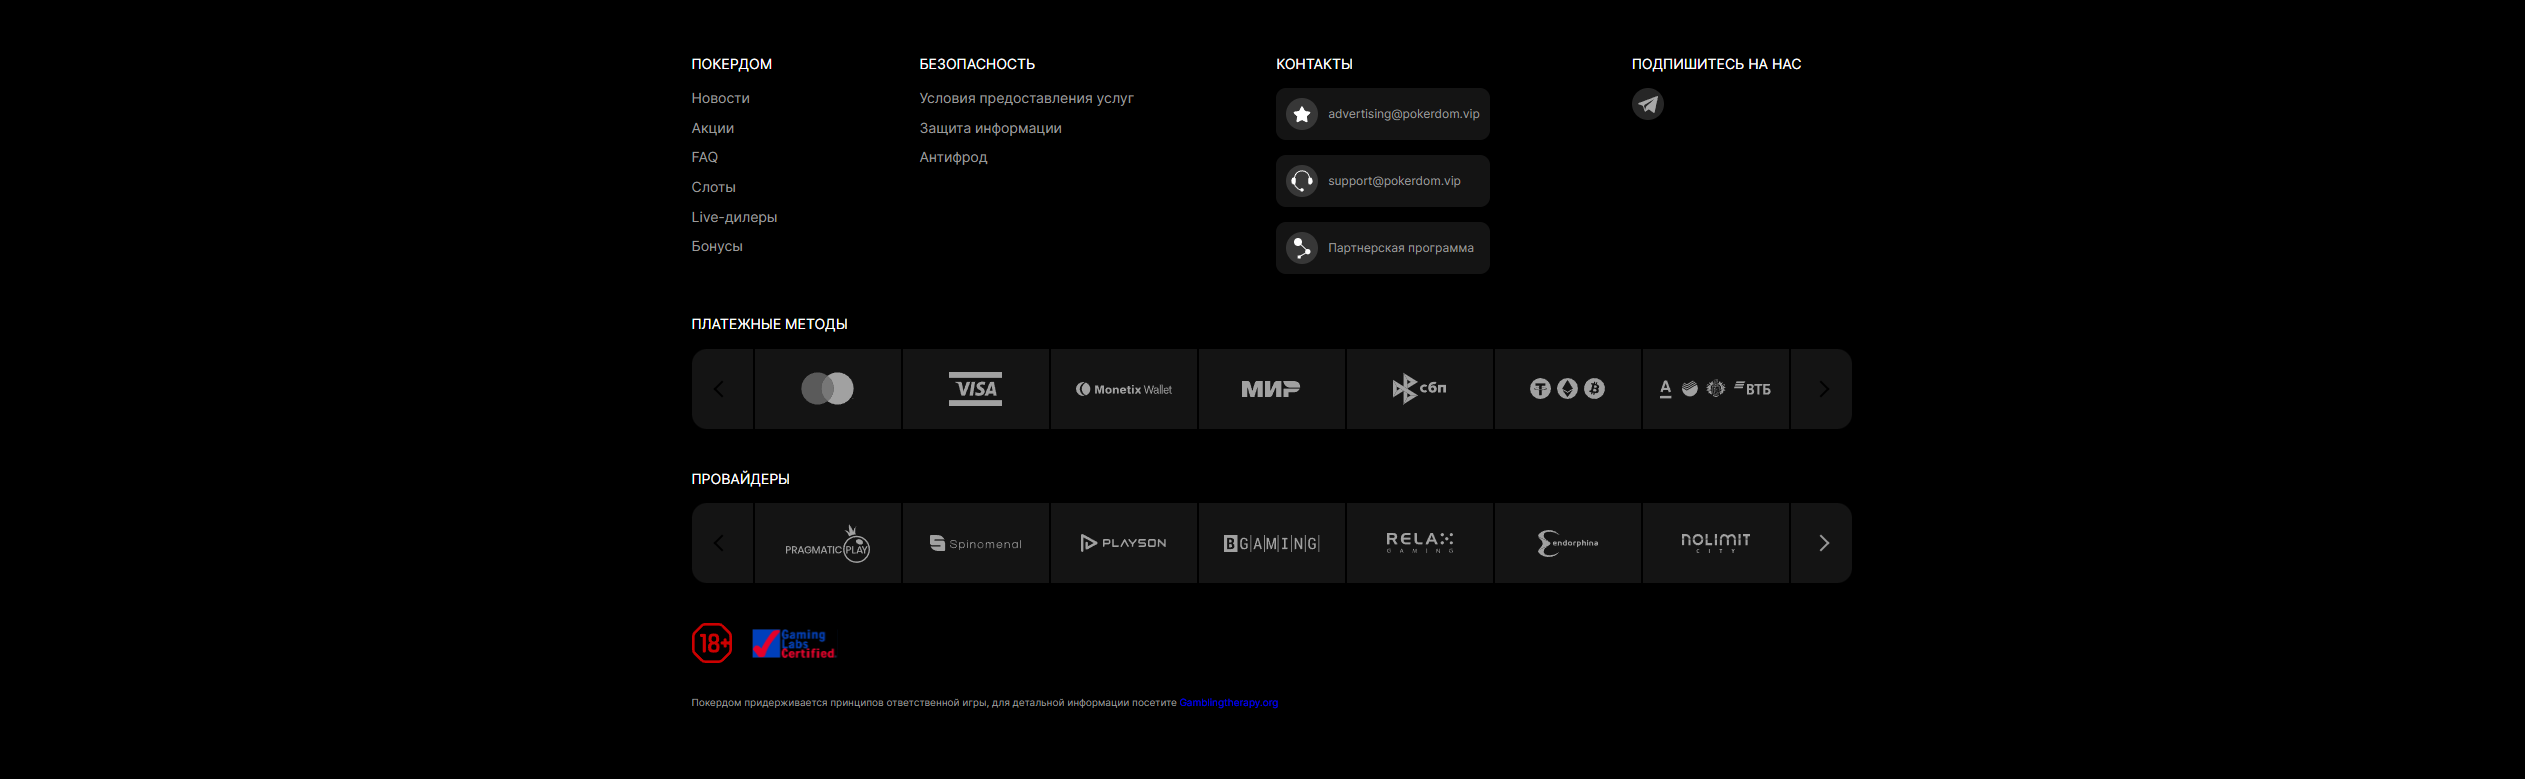Open the Telegram subscribe icon
2525x779 pixels.
(x=1647, y=104)
